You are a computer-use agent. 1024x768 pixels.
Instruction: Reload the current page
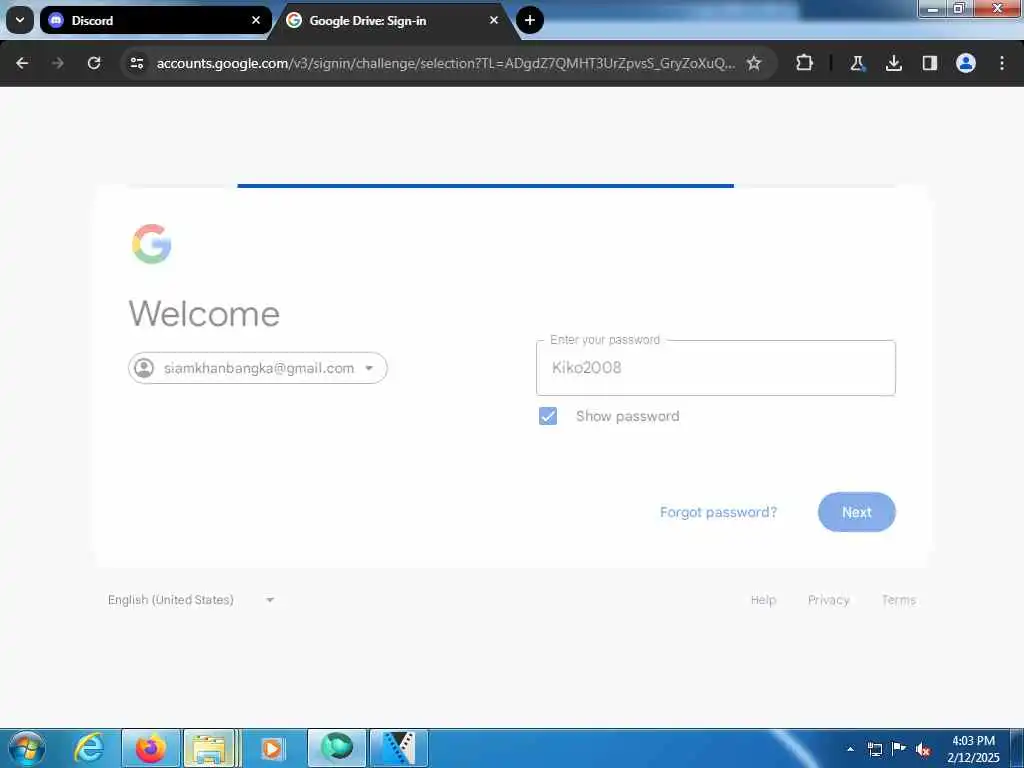tap(94, 63)
